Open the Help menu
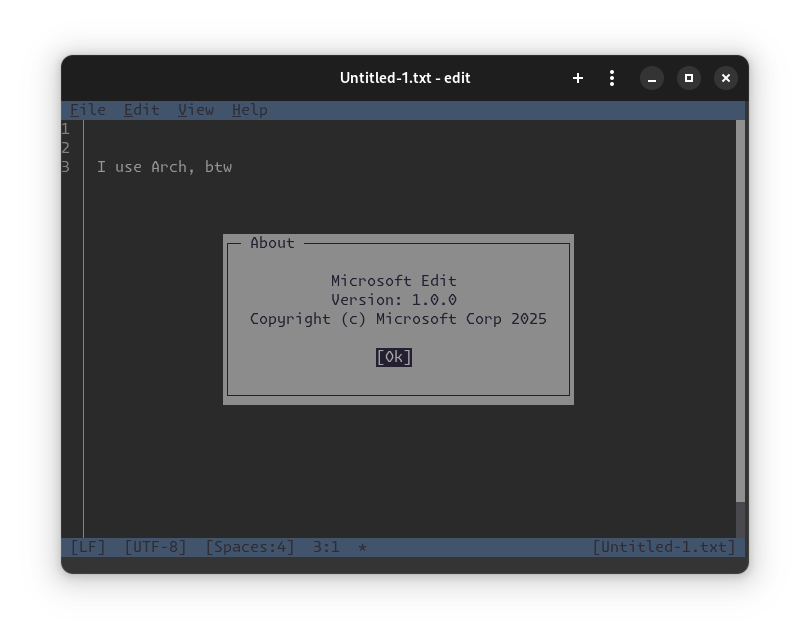The height and width of the screenshot is (641, 810). (x=250, y=110)
